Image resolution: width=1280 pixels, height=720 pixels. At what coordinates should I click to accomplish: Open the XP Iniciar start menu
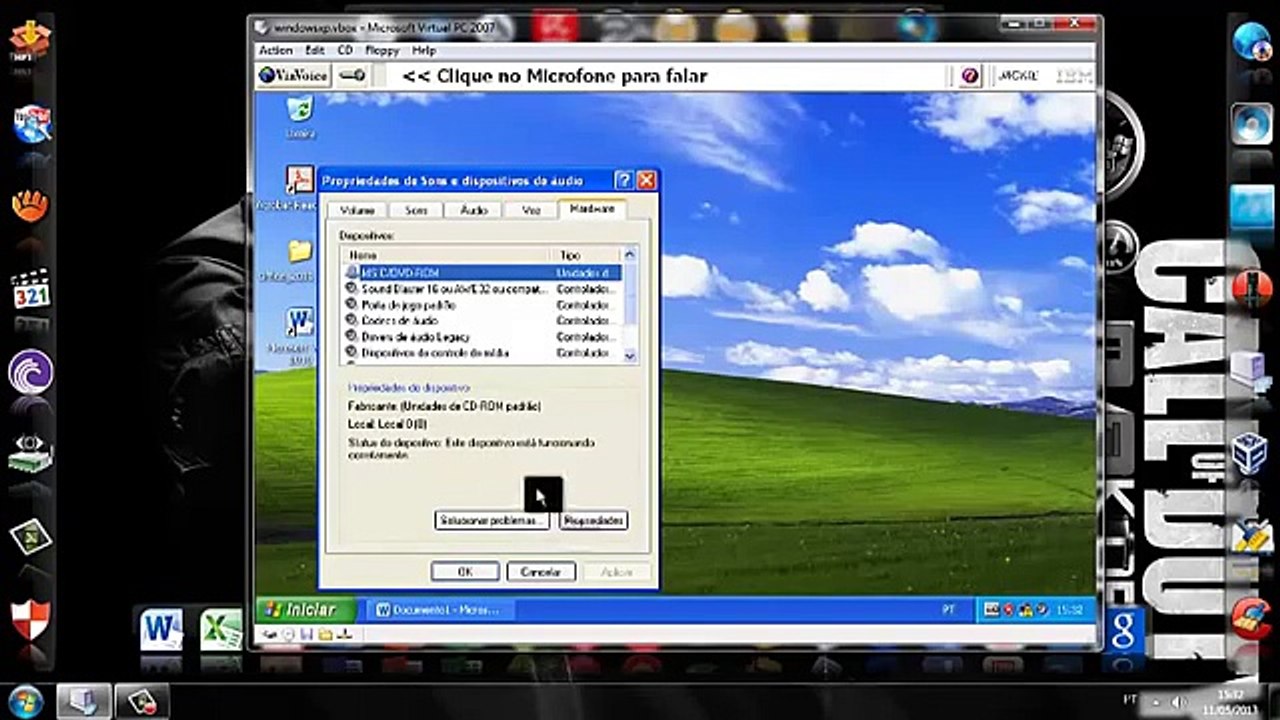[307, 609]
